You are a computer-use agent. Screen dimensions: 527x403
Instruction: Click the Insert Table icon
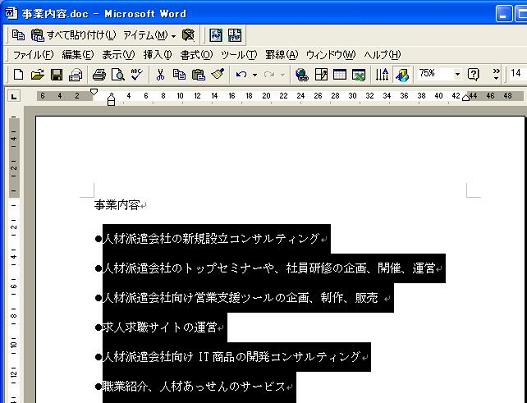pos(339,74)
